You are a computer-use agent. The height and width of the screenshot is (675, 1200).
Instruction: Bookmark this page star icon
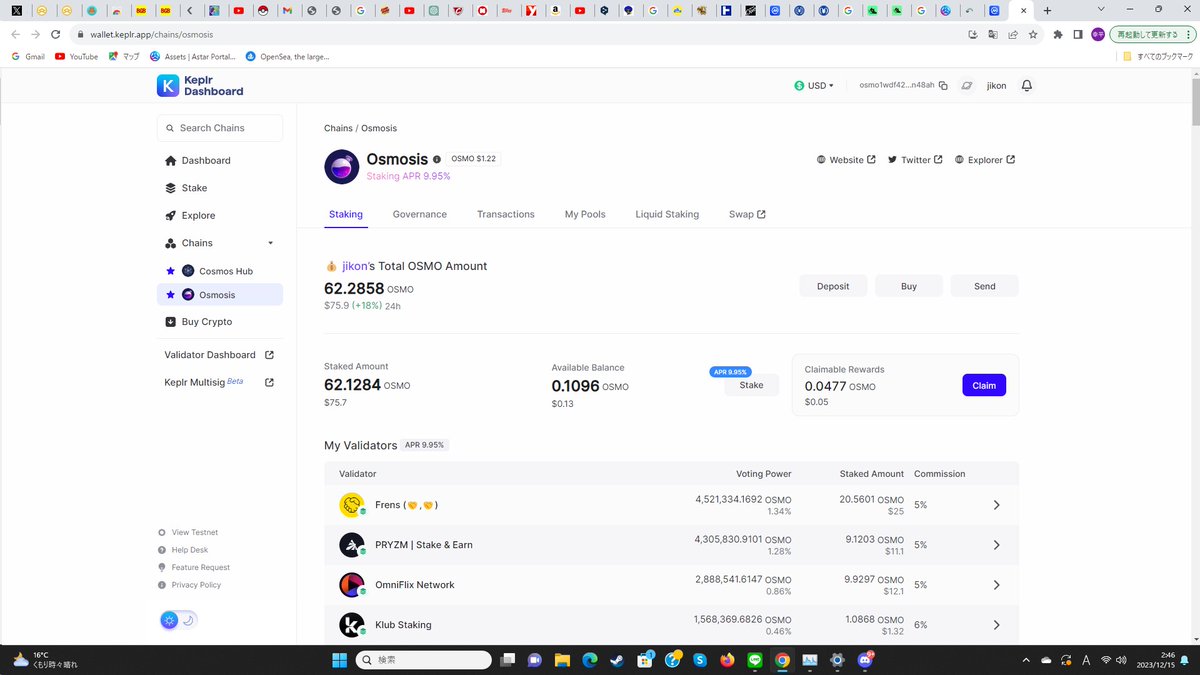(1032, 34)
